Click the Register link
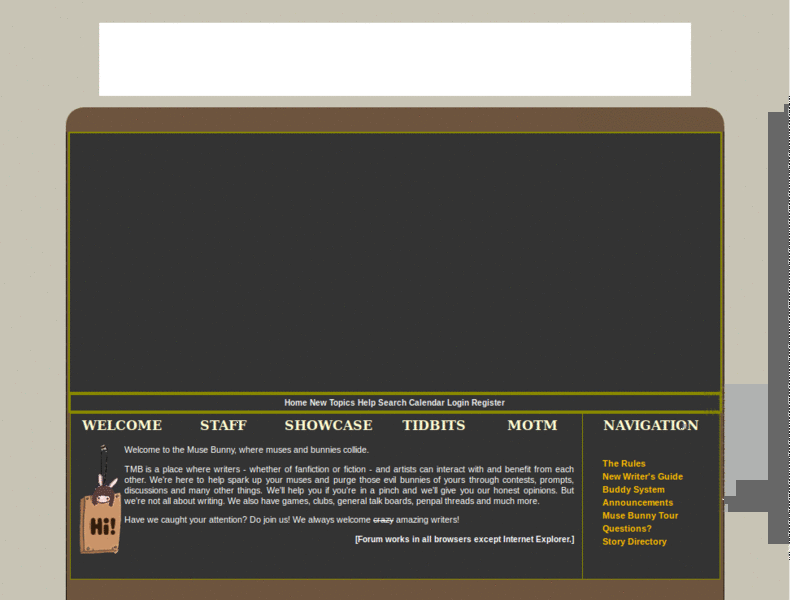The height and width of the screenshot is (600, 800). [488, 403]
